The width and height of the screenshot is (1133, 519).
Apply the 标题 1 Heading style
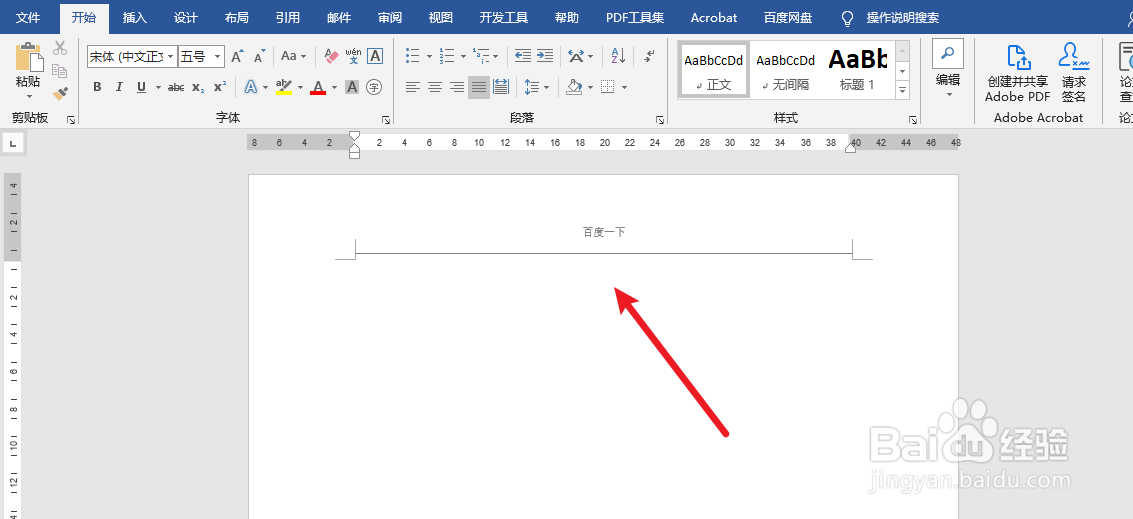tap(858, 70)
